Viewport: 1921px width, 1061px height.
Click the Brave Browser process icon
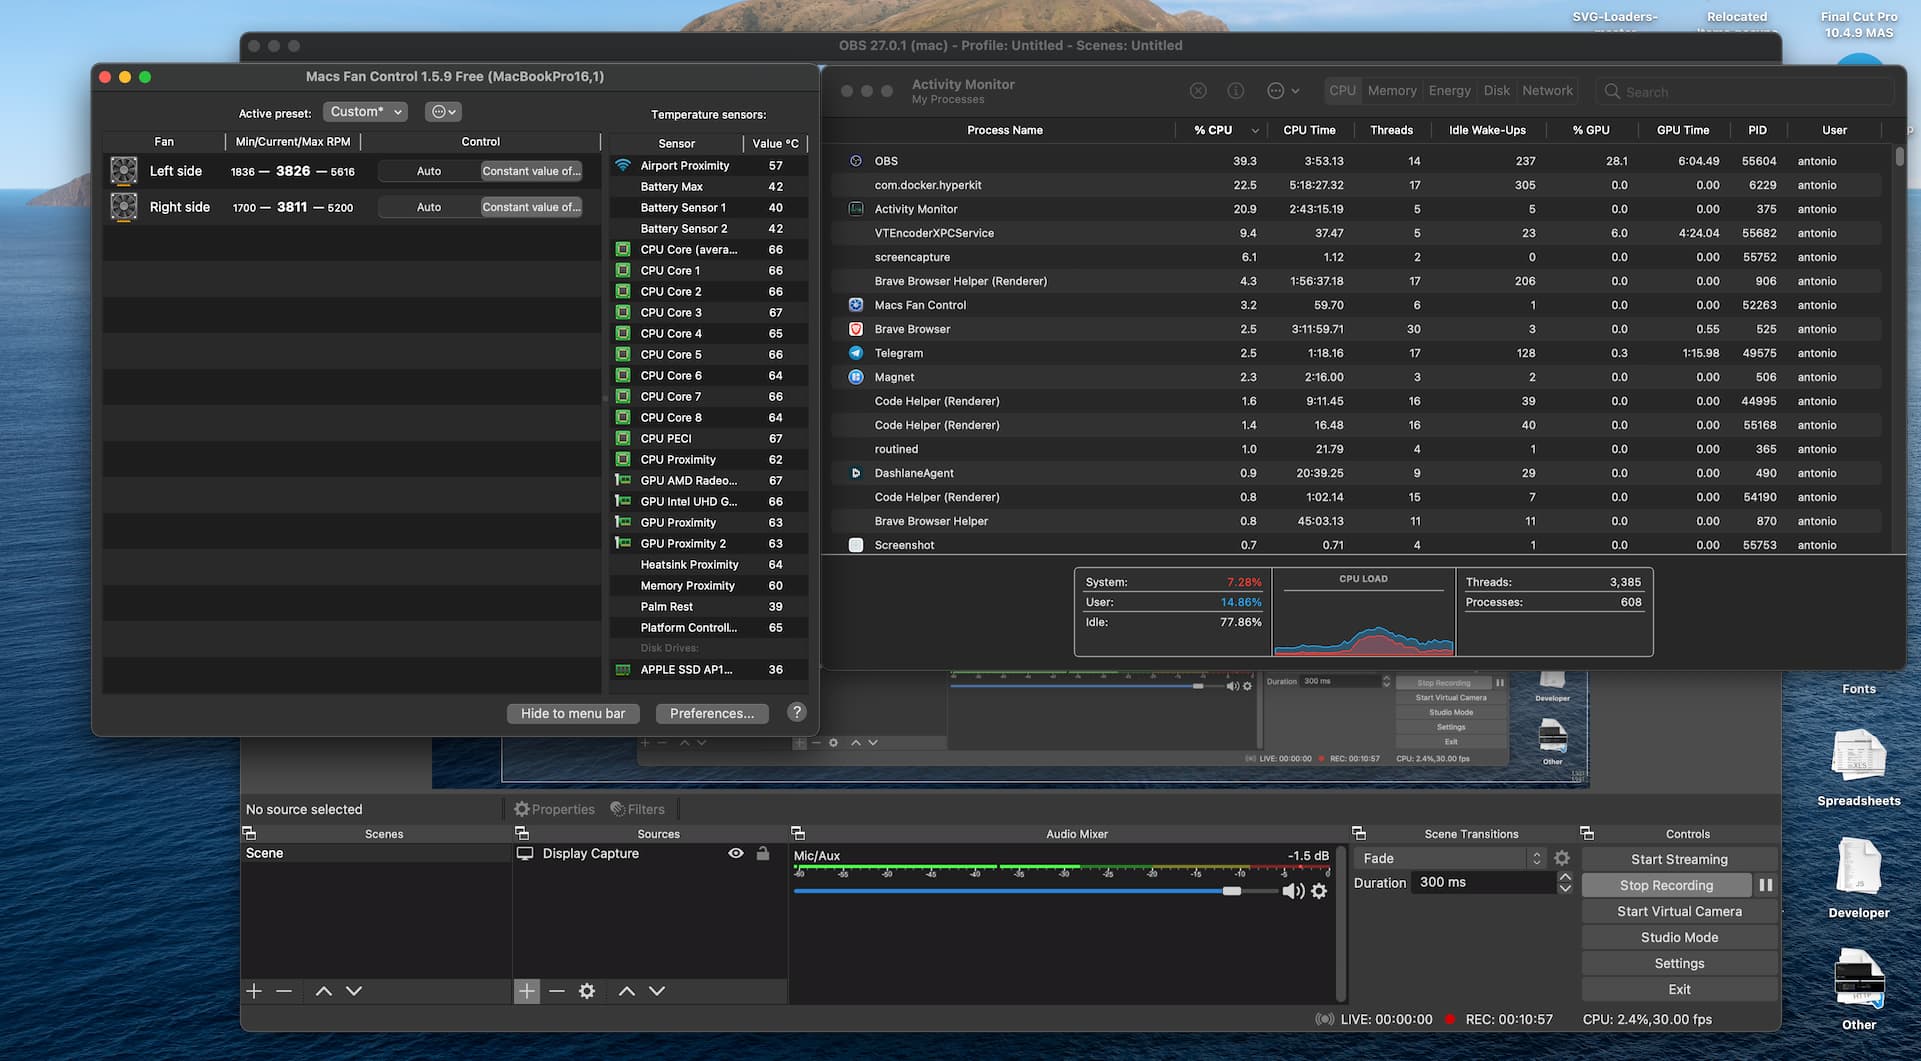(x=856, y=329)
